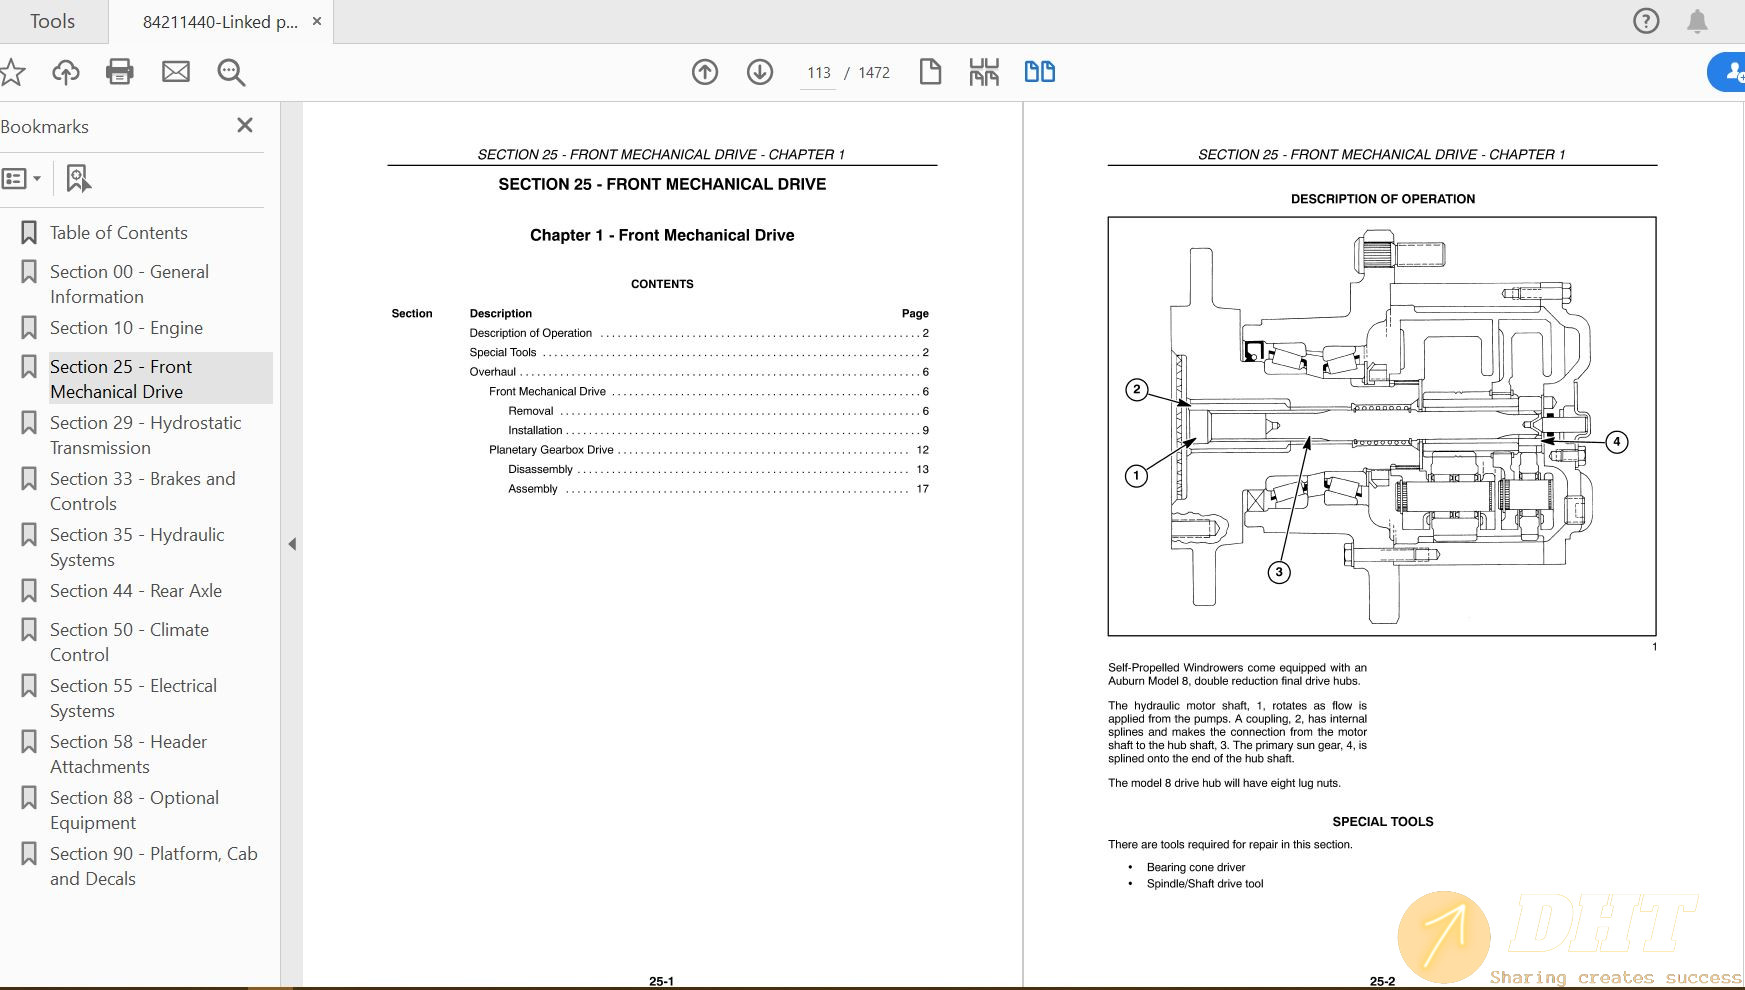Click Installation contents entry
The width and height of the screenshot is (1745, 990).
(718, 430)
